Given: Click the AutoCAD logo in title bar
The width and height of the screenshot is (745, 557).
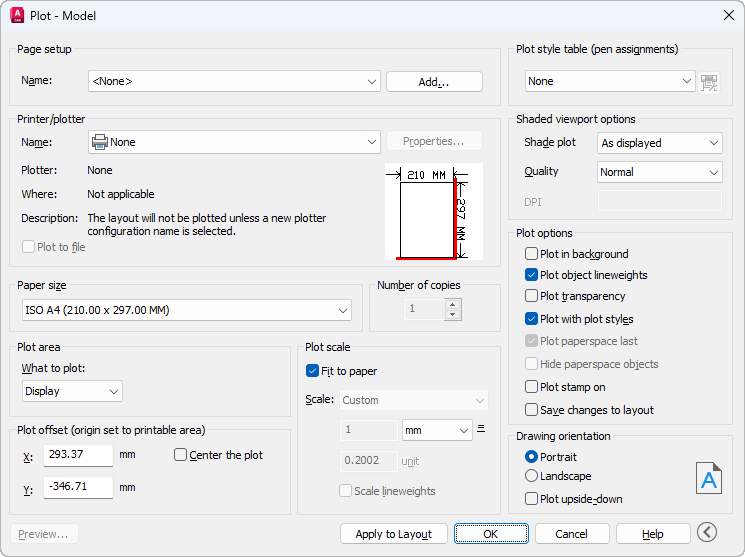Looking at the screenshot, I should [16, 15].
